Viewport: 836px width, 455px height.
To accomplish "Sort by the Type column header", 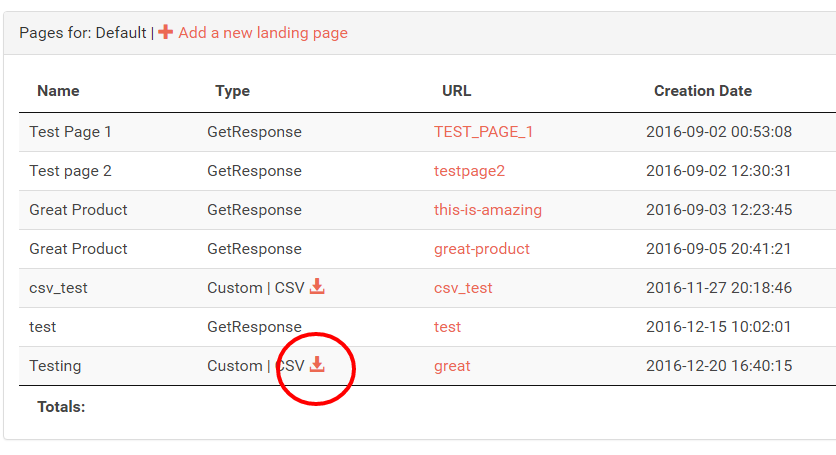I will coord(232,91).
